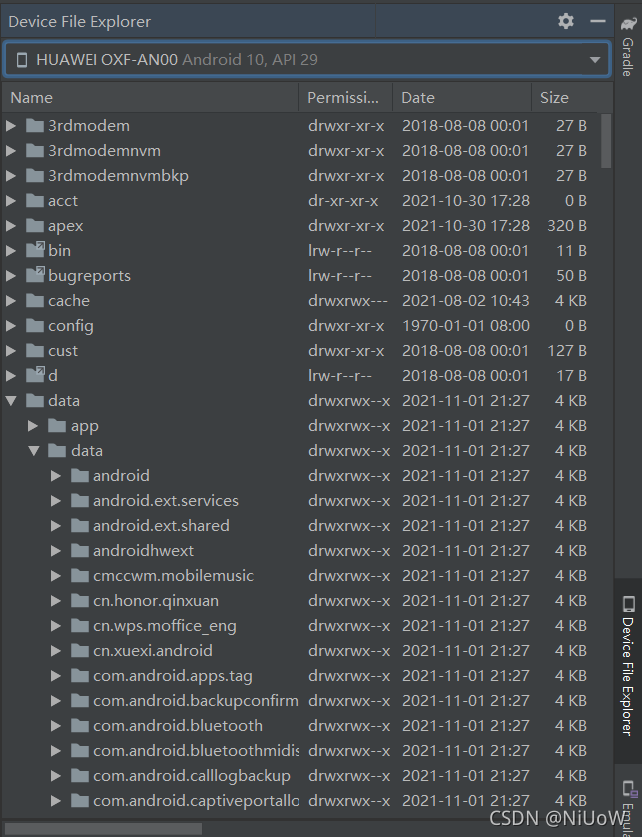642x837 pixels.
Task: Click the com.android.bluetooth folder icon
Action: coord(80,726)
